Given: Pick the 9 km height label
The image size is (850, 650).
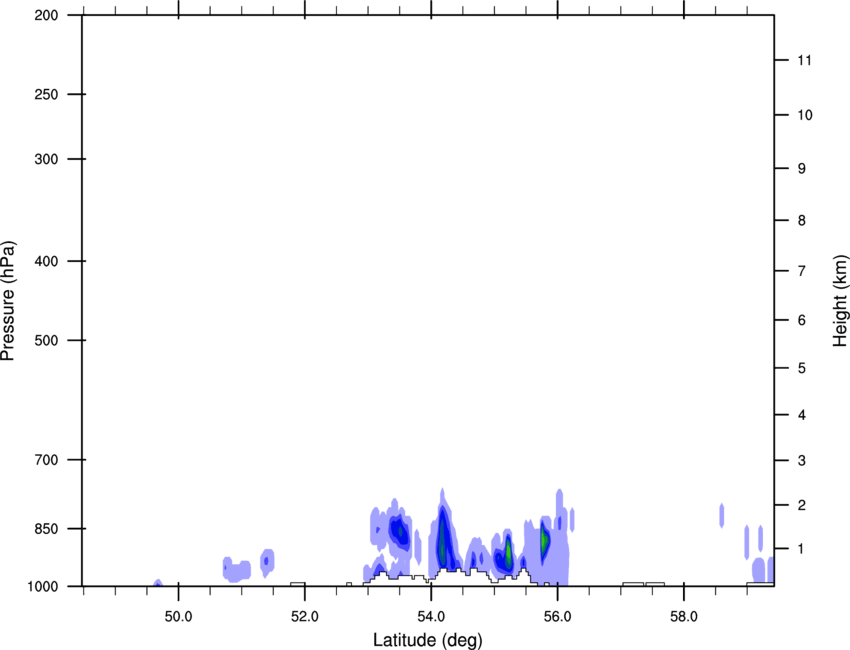Looking at the screenshot, I should point(802,169).
